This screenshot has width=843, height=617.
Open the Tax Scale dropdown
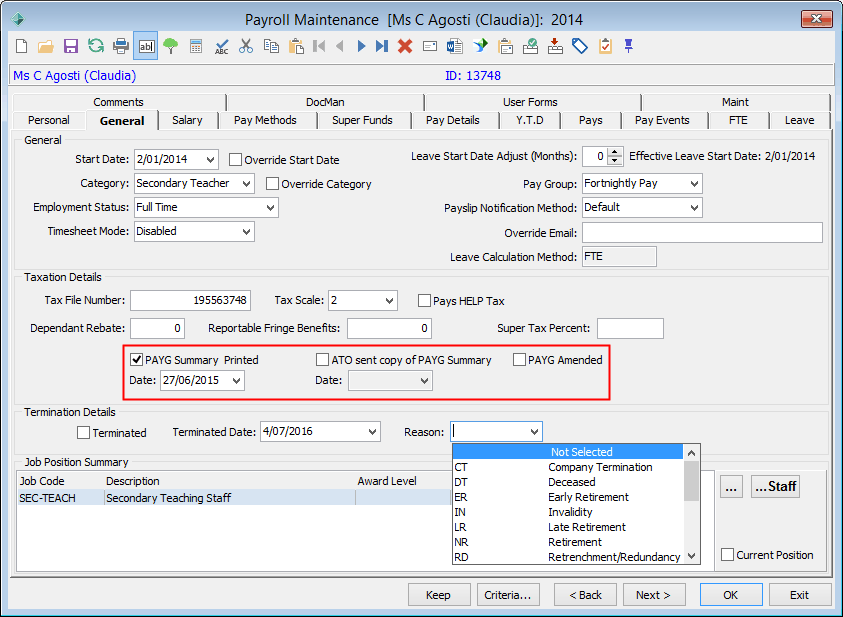[x=390, y=300]
